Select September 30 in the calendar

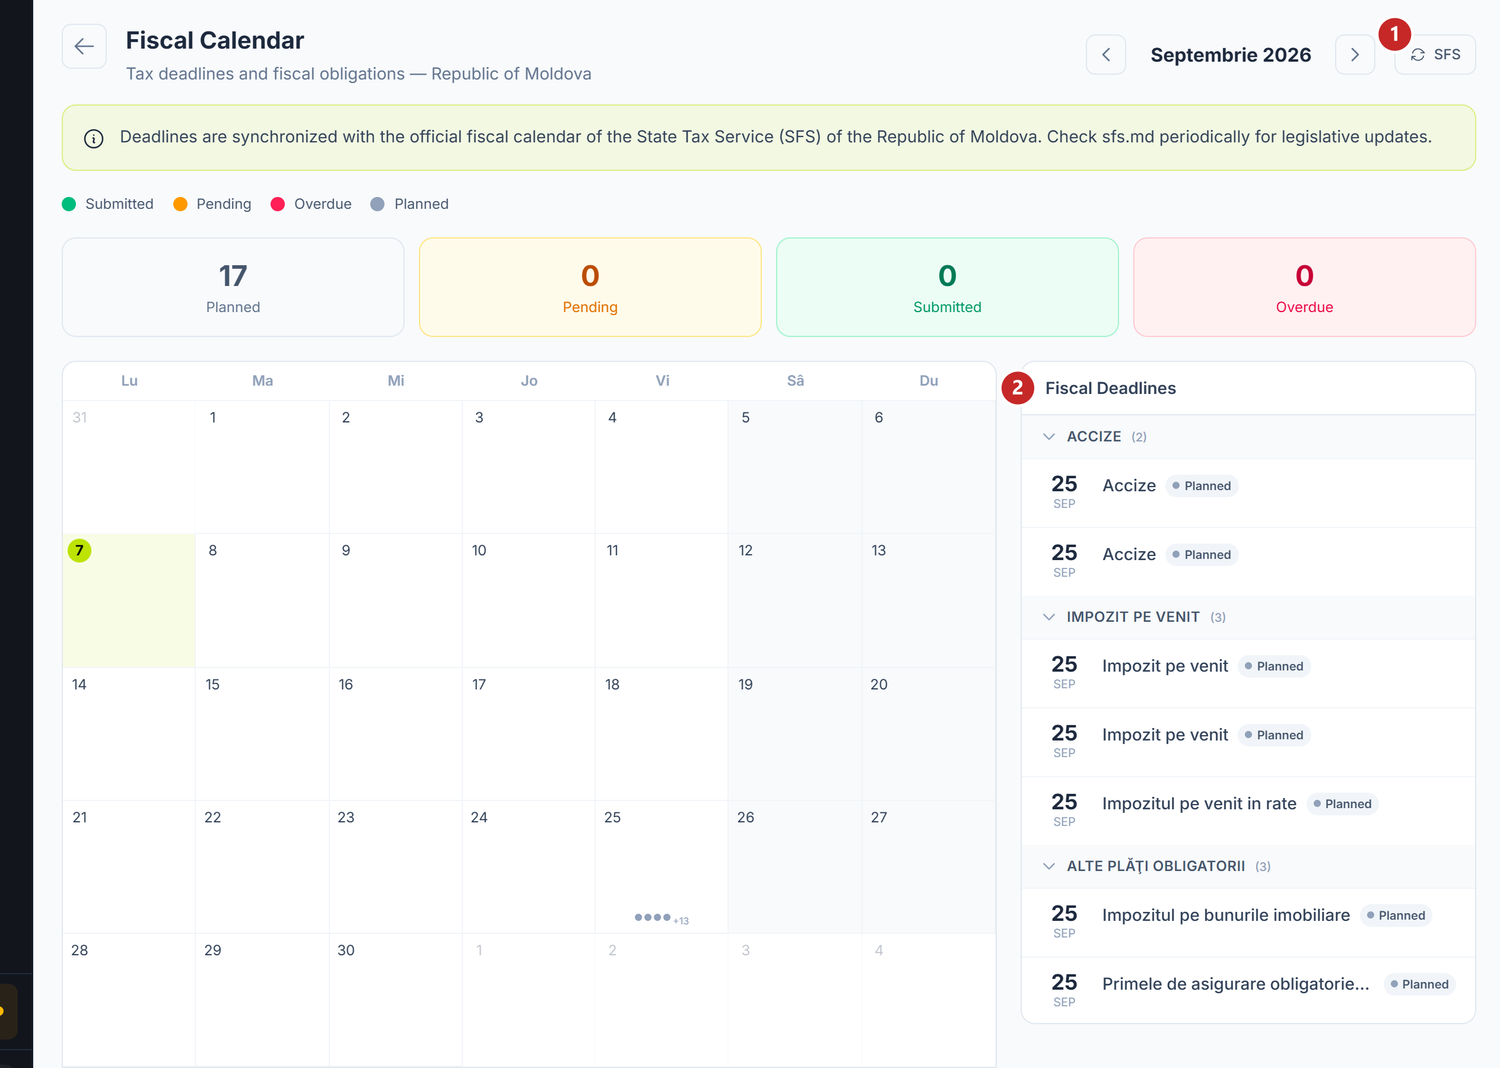tap(395, 1000)
